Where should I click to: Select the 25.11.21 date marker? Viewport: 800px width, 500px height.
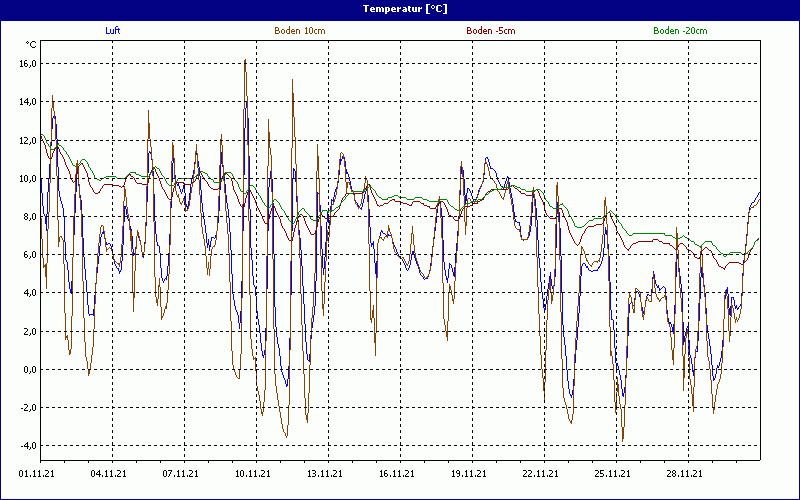(x=613, y=474)
